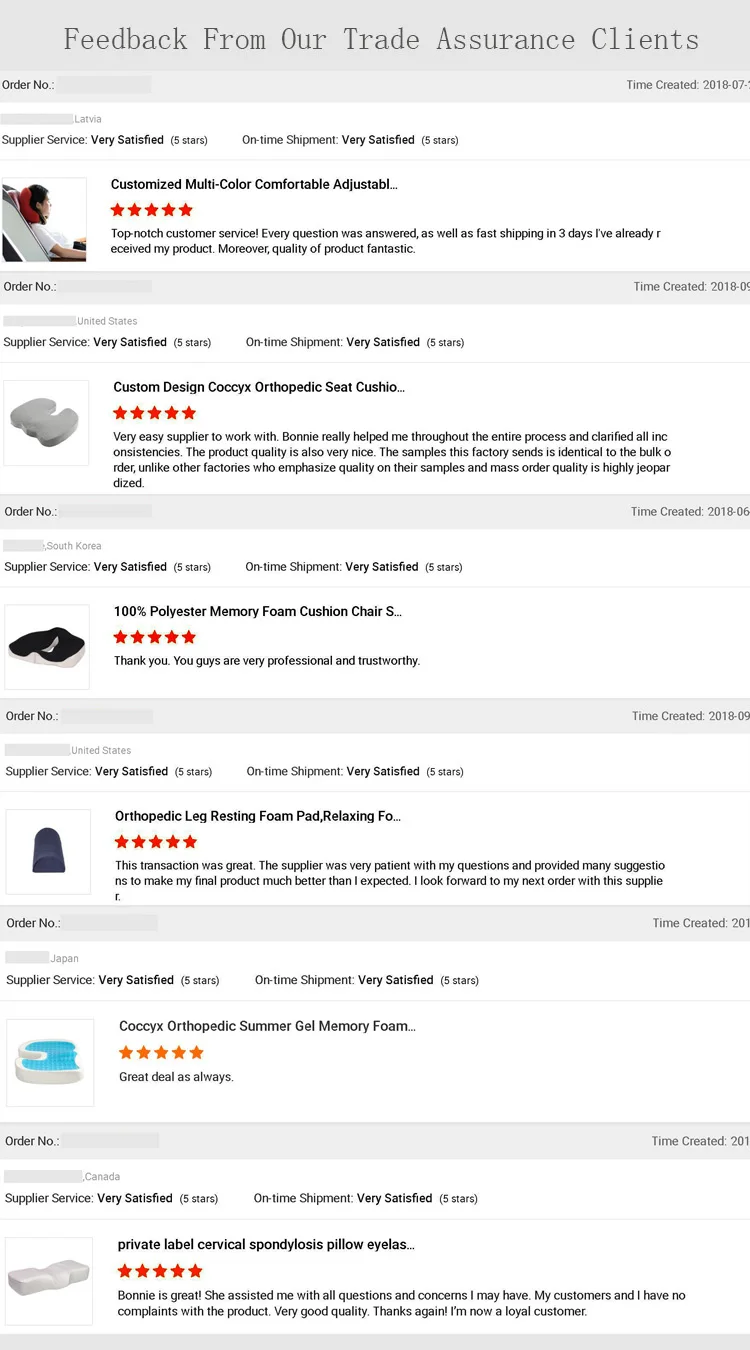Click the white cervical pillow thumbnail

(x=49, y=1279)
